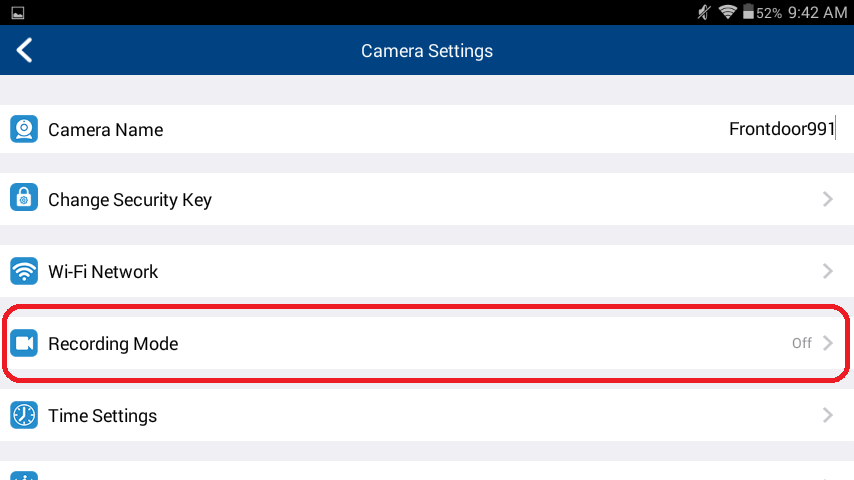The height and width of the screenshot is (480, 854).
Task: Edit the Frontdoor991 camera name field
Action: [782, 129]
